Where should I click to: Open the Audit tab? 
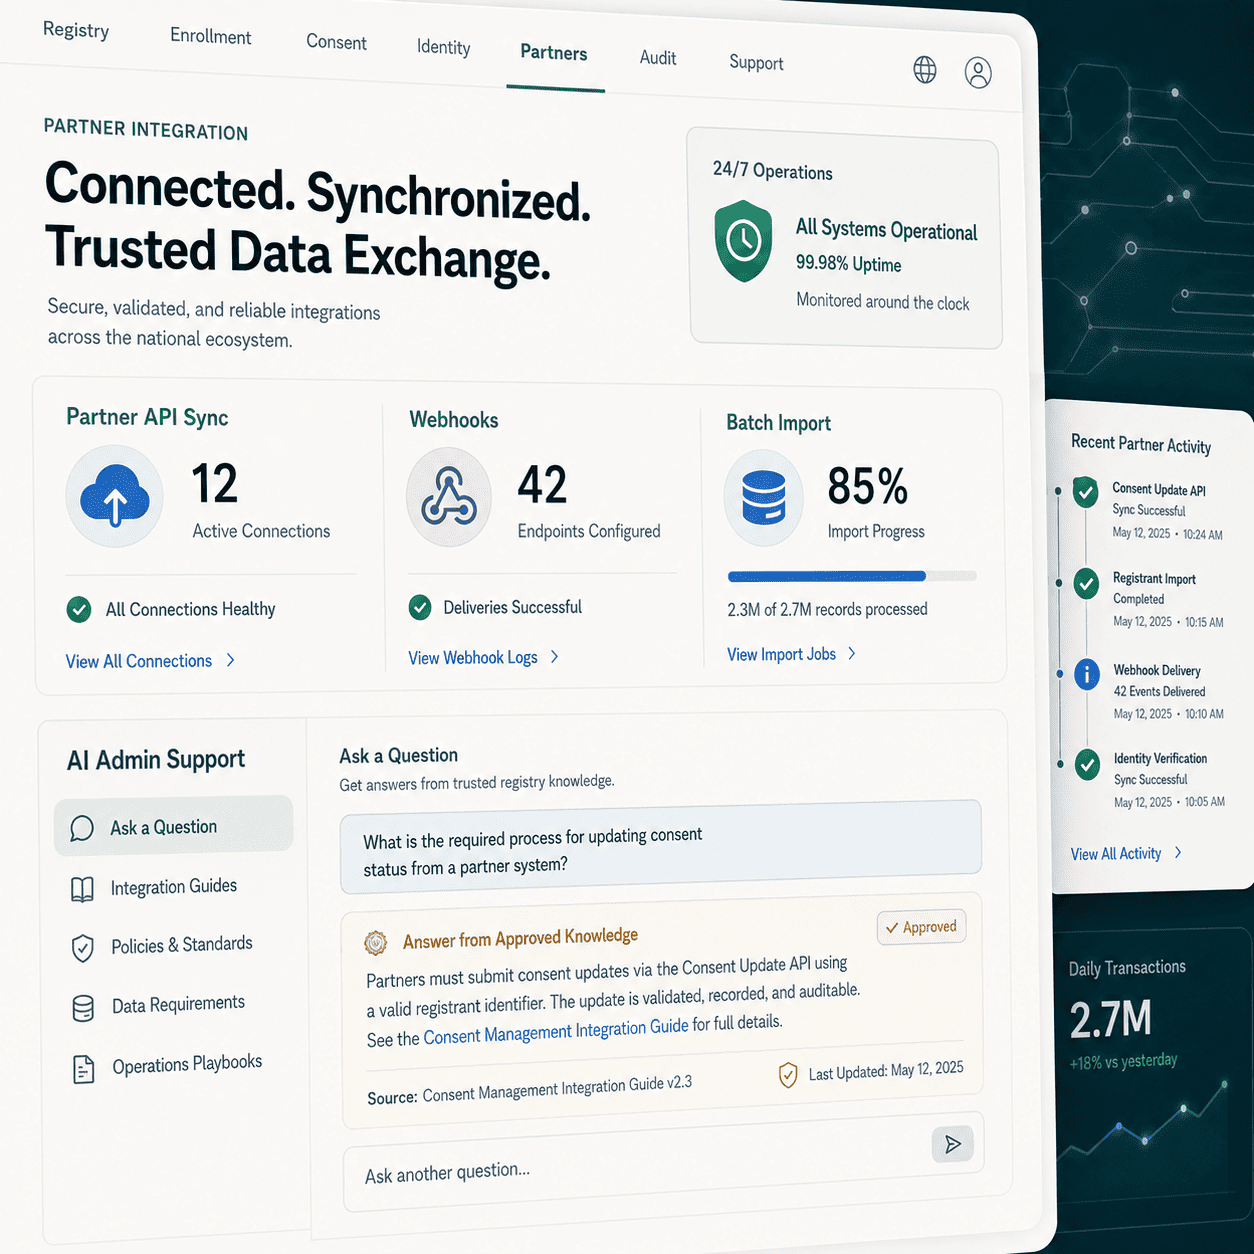pyautogui.click(x=658, y=58)
